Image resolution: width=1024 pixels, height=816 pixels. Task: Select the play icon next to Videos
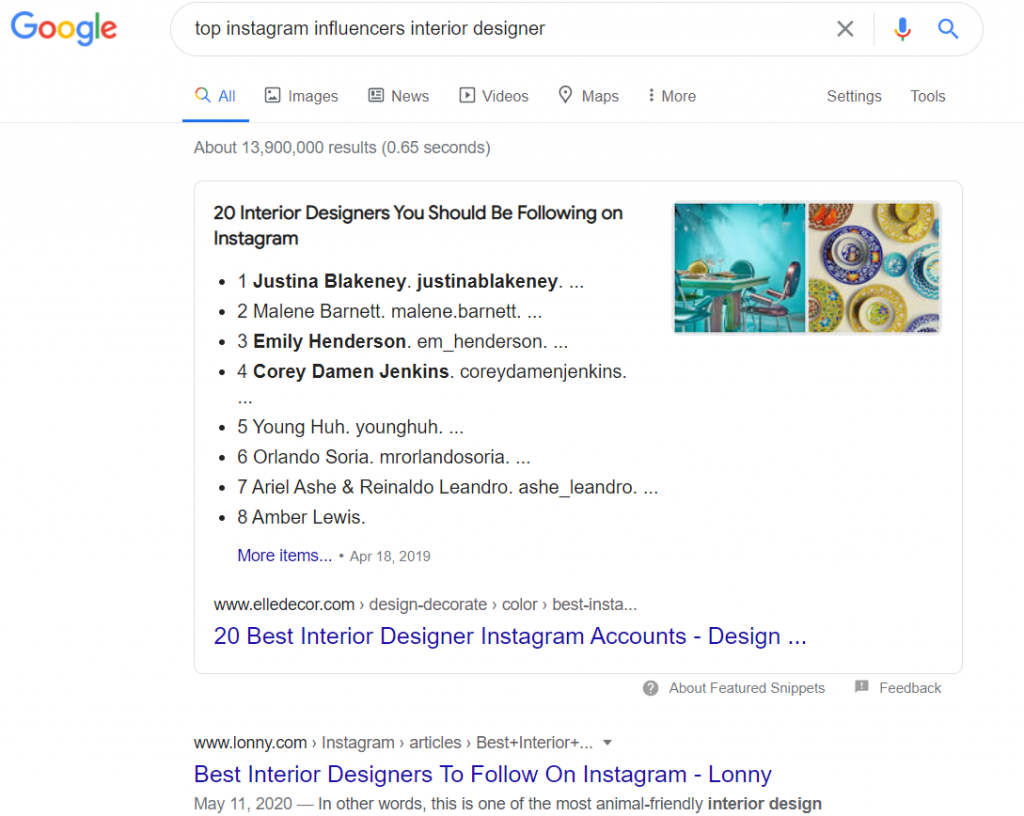pyautogui.click(x=465, y=95)
